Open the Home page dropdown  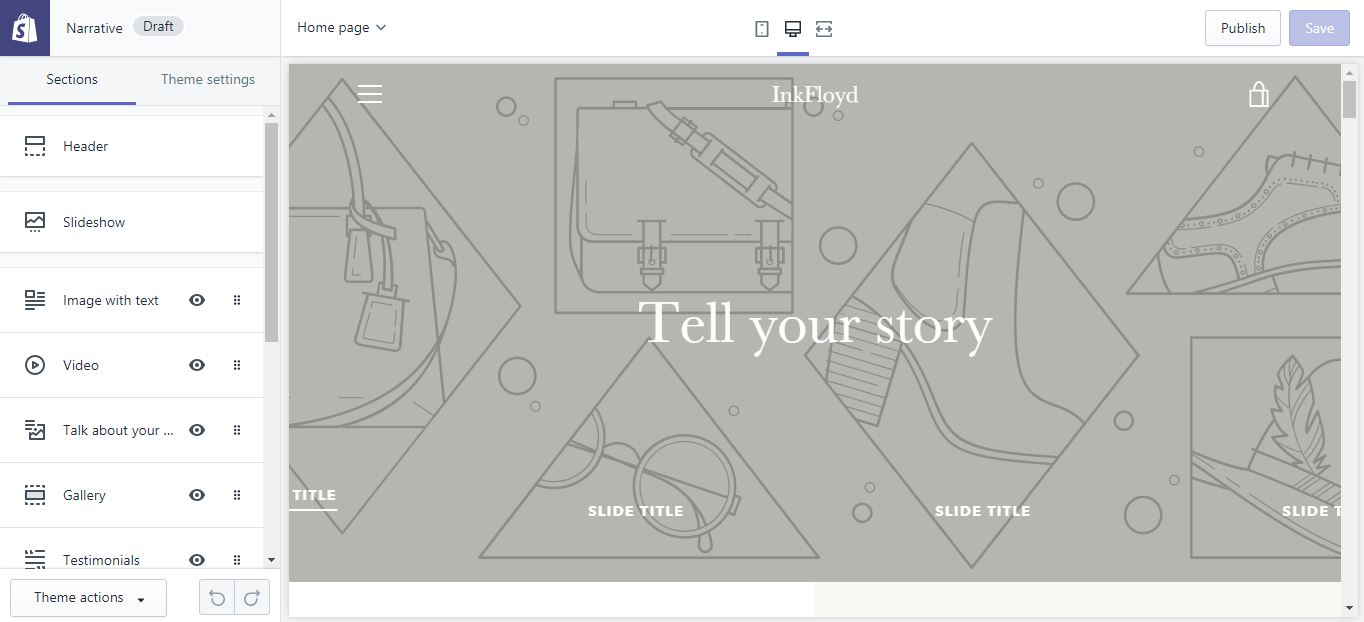pyautogui.click(x=341, y=28)
